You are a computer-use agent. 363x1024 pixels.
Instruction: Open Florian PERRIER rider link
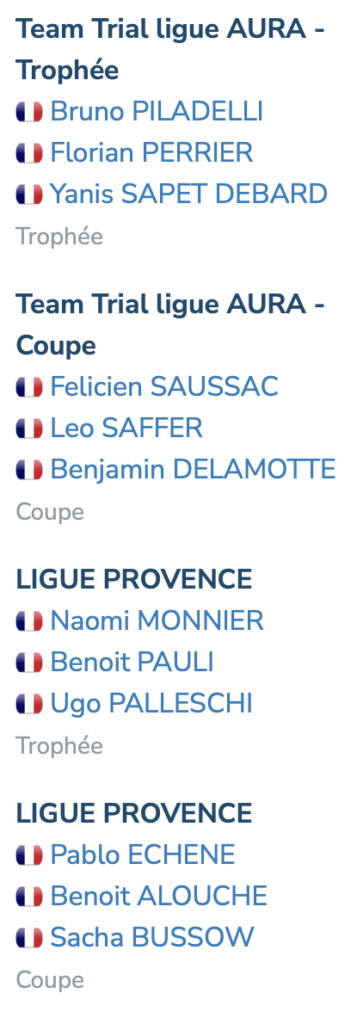[x=151, y=153]
